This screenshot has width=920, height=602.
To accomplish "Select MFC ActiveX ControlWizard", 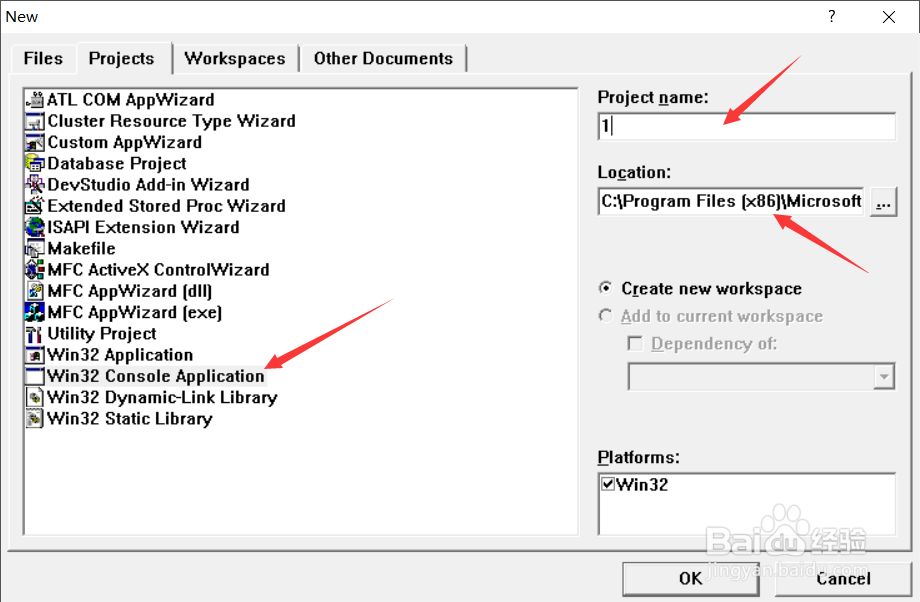I will point(158,269).
